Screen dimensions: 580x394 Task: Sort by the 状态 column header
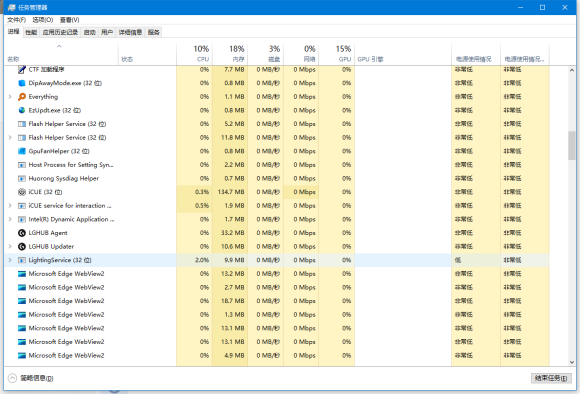(x=148, y=54)
